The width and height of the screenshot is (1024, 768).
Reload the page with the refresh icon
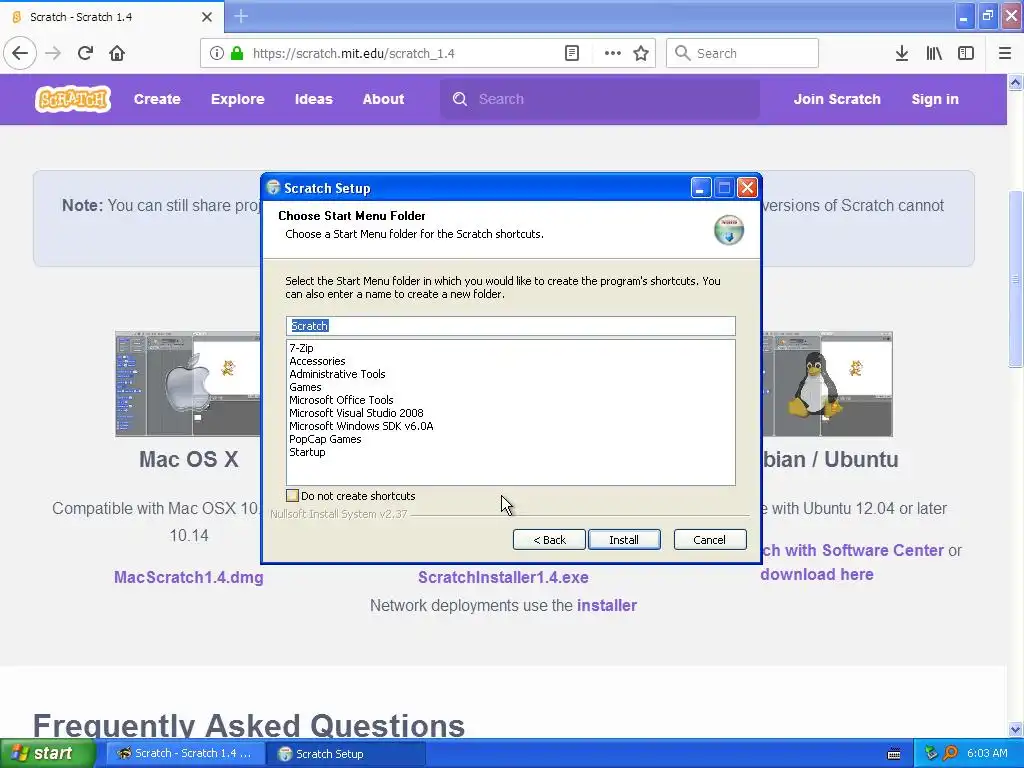tap(85, 53)
